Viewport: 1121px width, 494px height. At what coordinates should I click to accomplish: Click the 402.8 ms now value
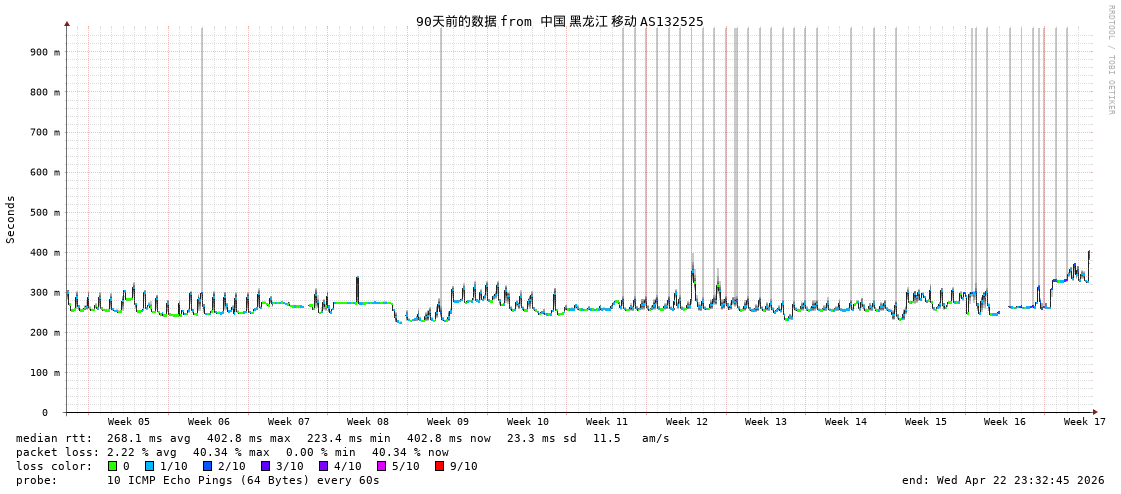tap(449, 438)
